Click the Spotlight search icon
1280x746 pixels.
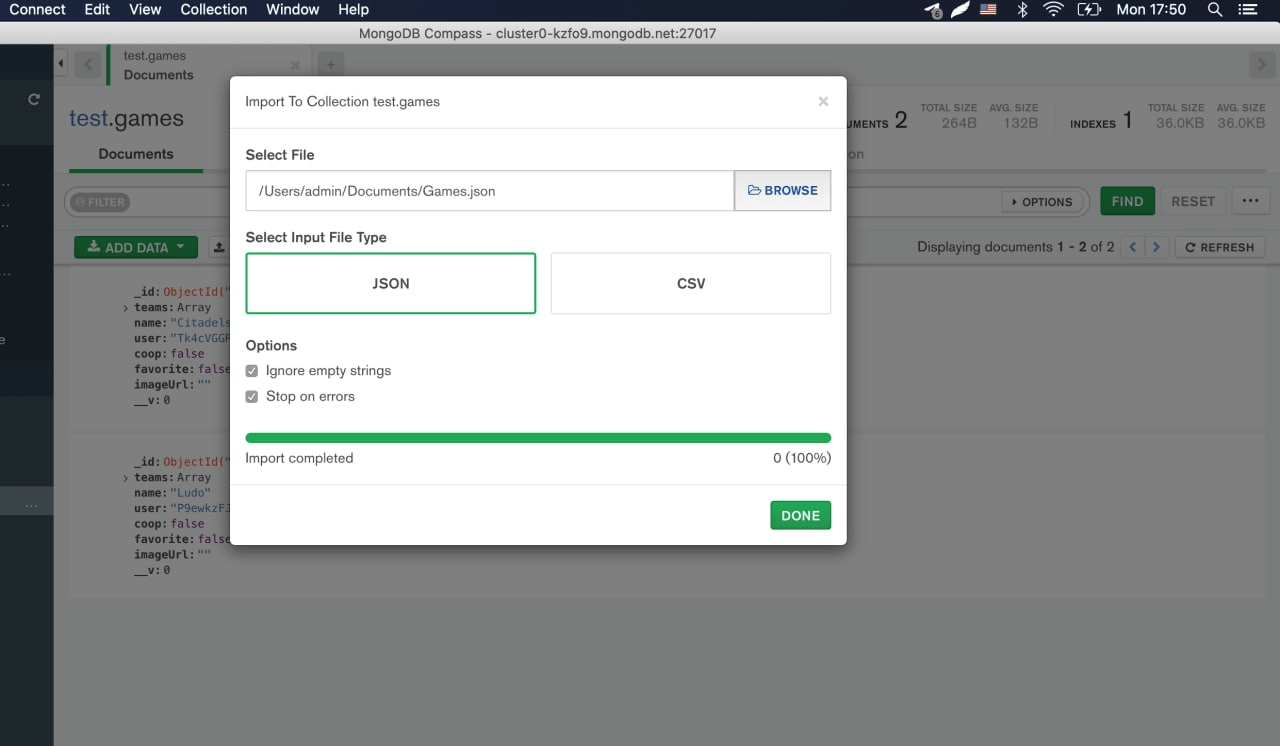[1215, 10]
